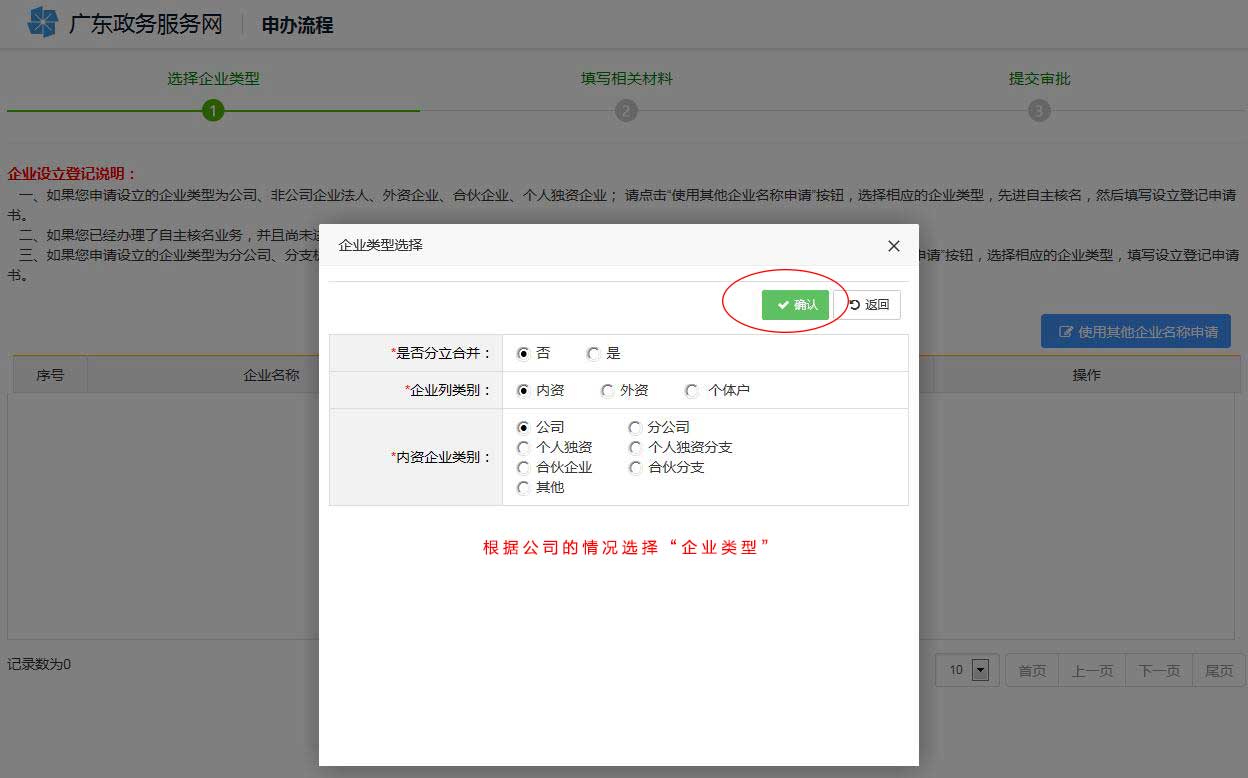Viewport: 1248px width, 778px height.
Task: Select the 个体户 radio option
Action: tap(690, 390)
